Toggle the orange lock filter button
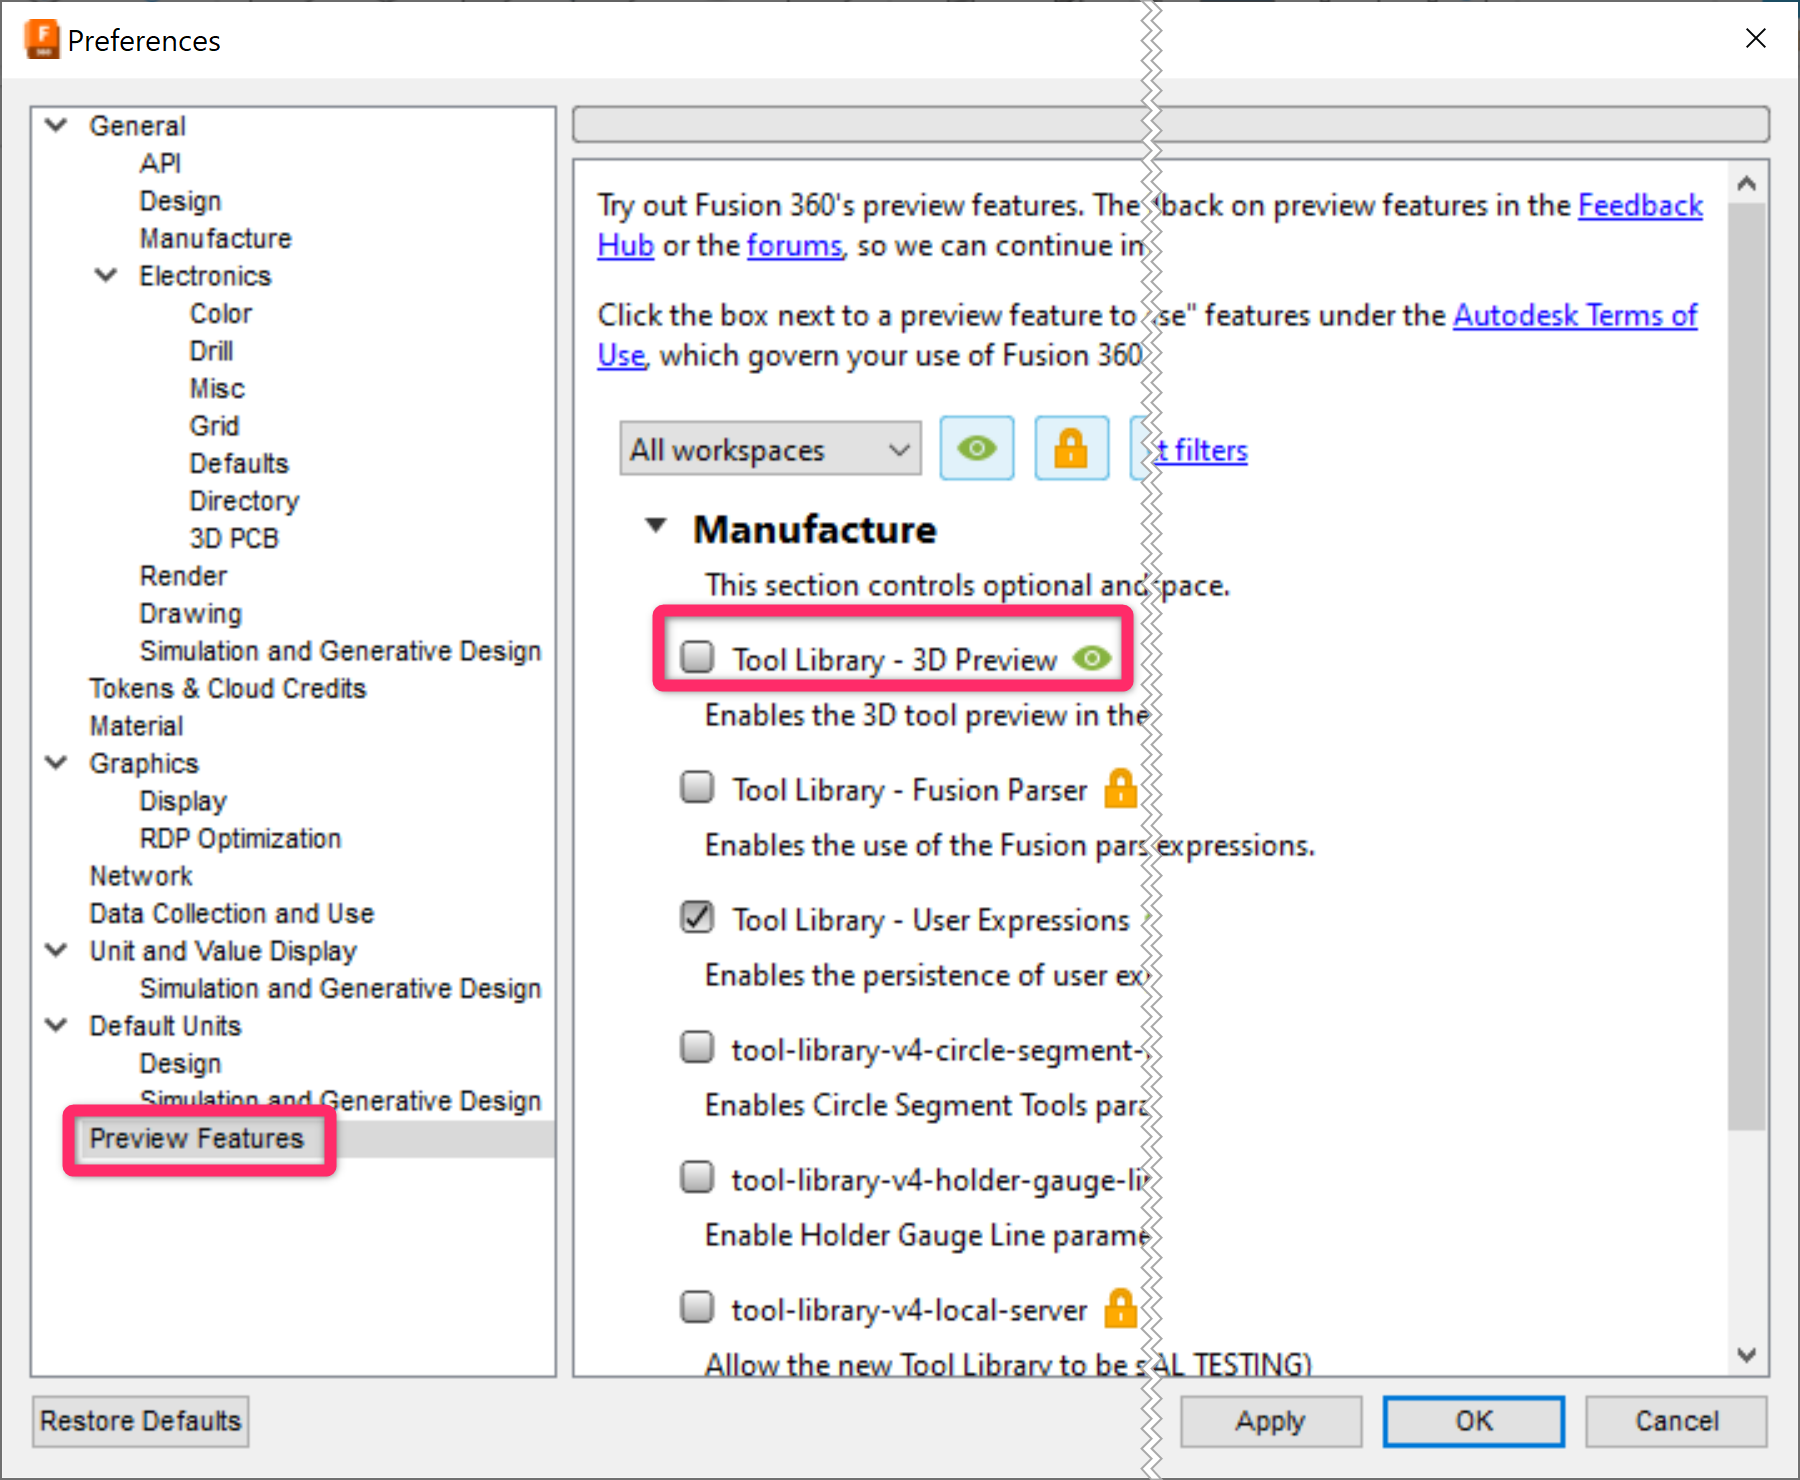 pos(1071,449)
